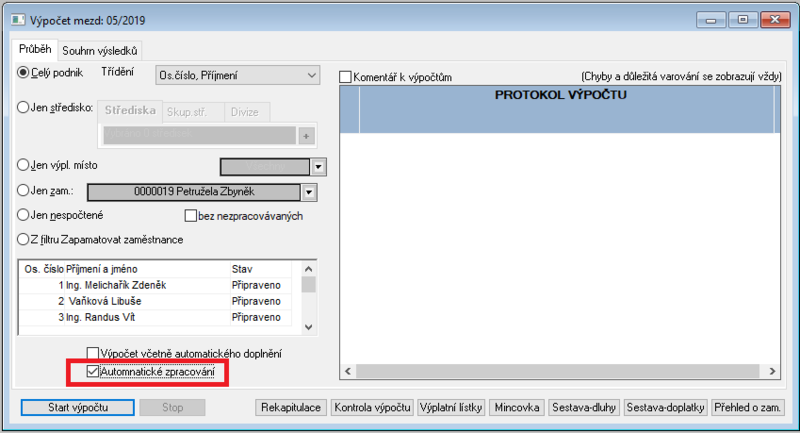This screenshot has width=800, height=433.
Task: Open Rekapitulace report
Action: coord(291,407)
